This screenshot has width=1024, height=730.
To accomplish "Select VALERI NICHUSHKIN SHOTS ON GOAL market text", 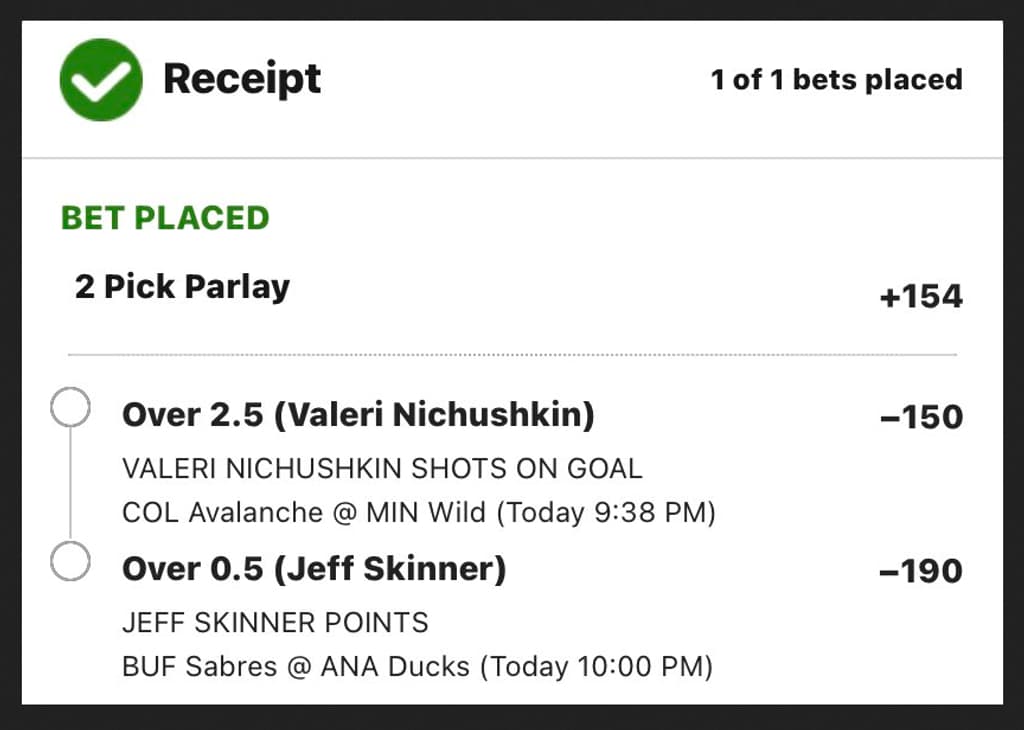I will click(382, 468).
